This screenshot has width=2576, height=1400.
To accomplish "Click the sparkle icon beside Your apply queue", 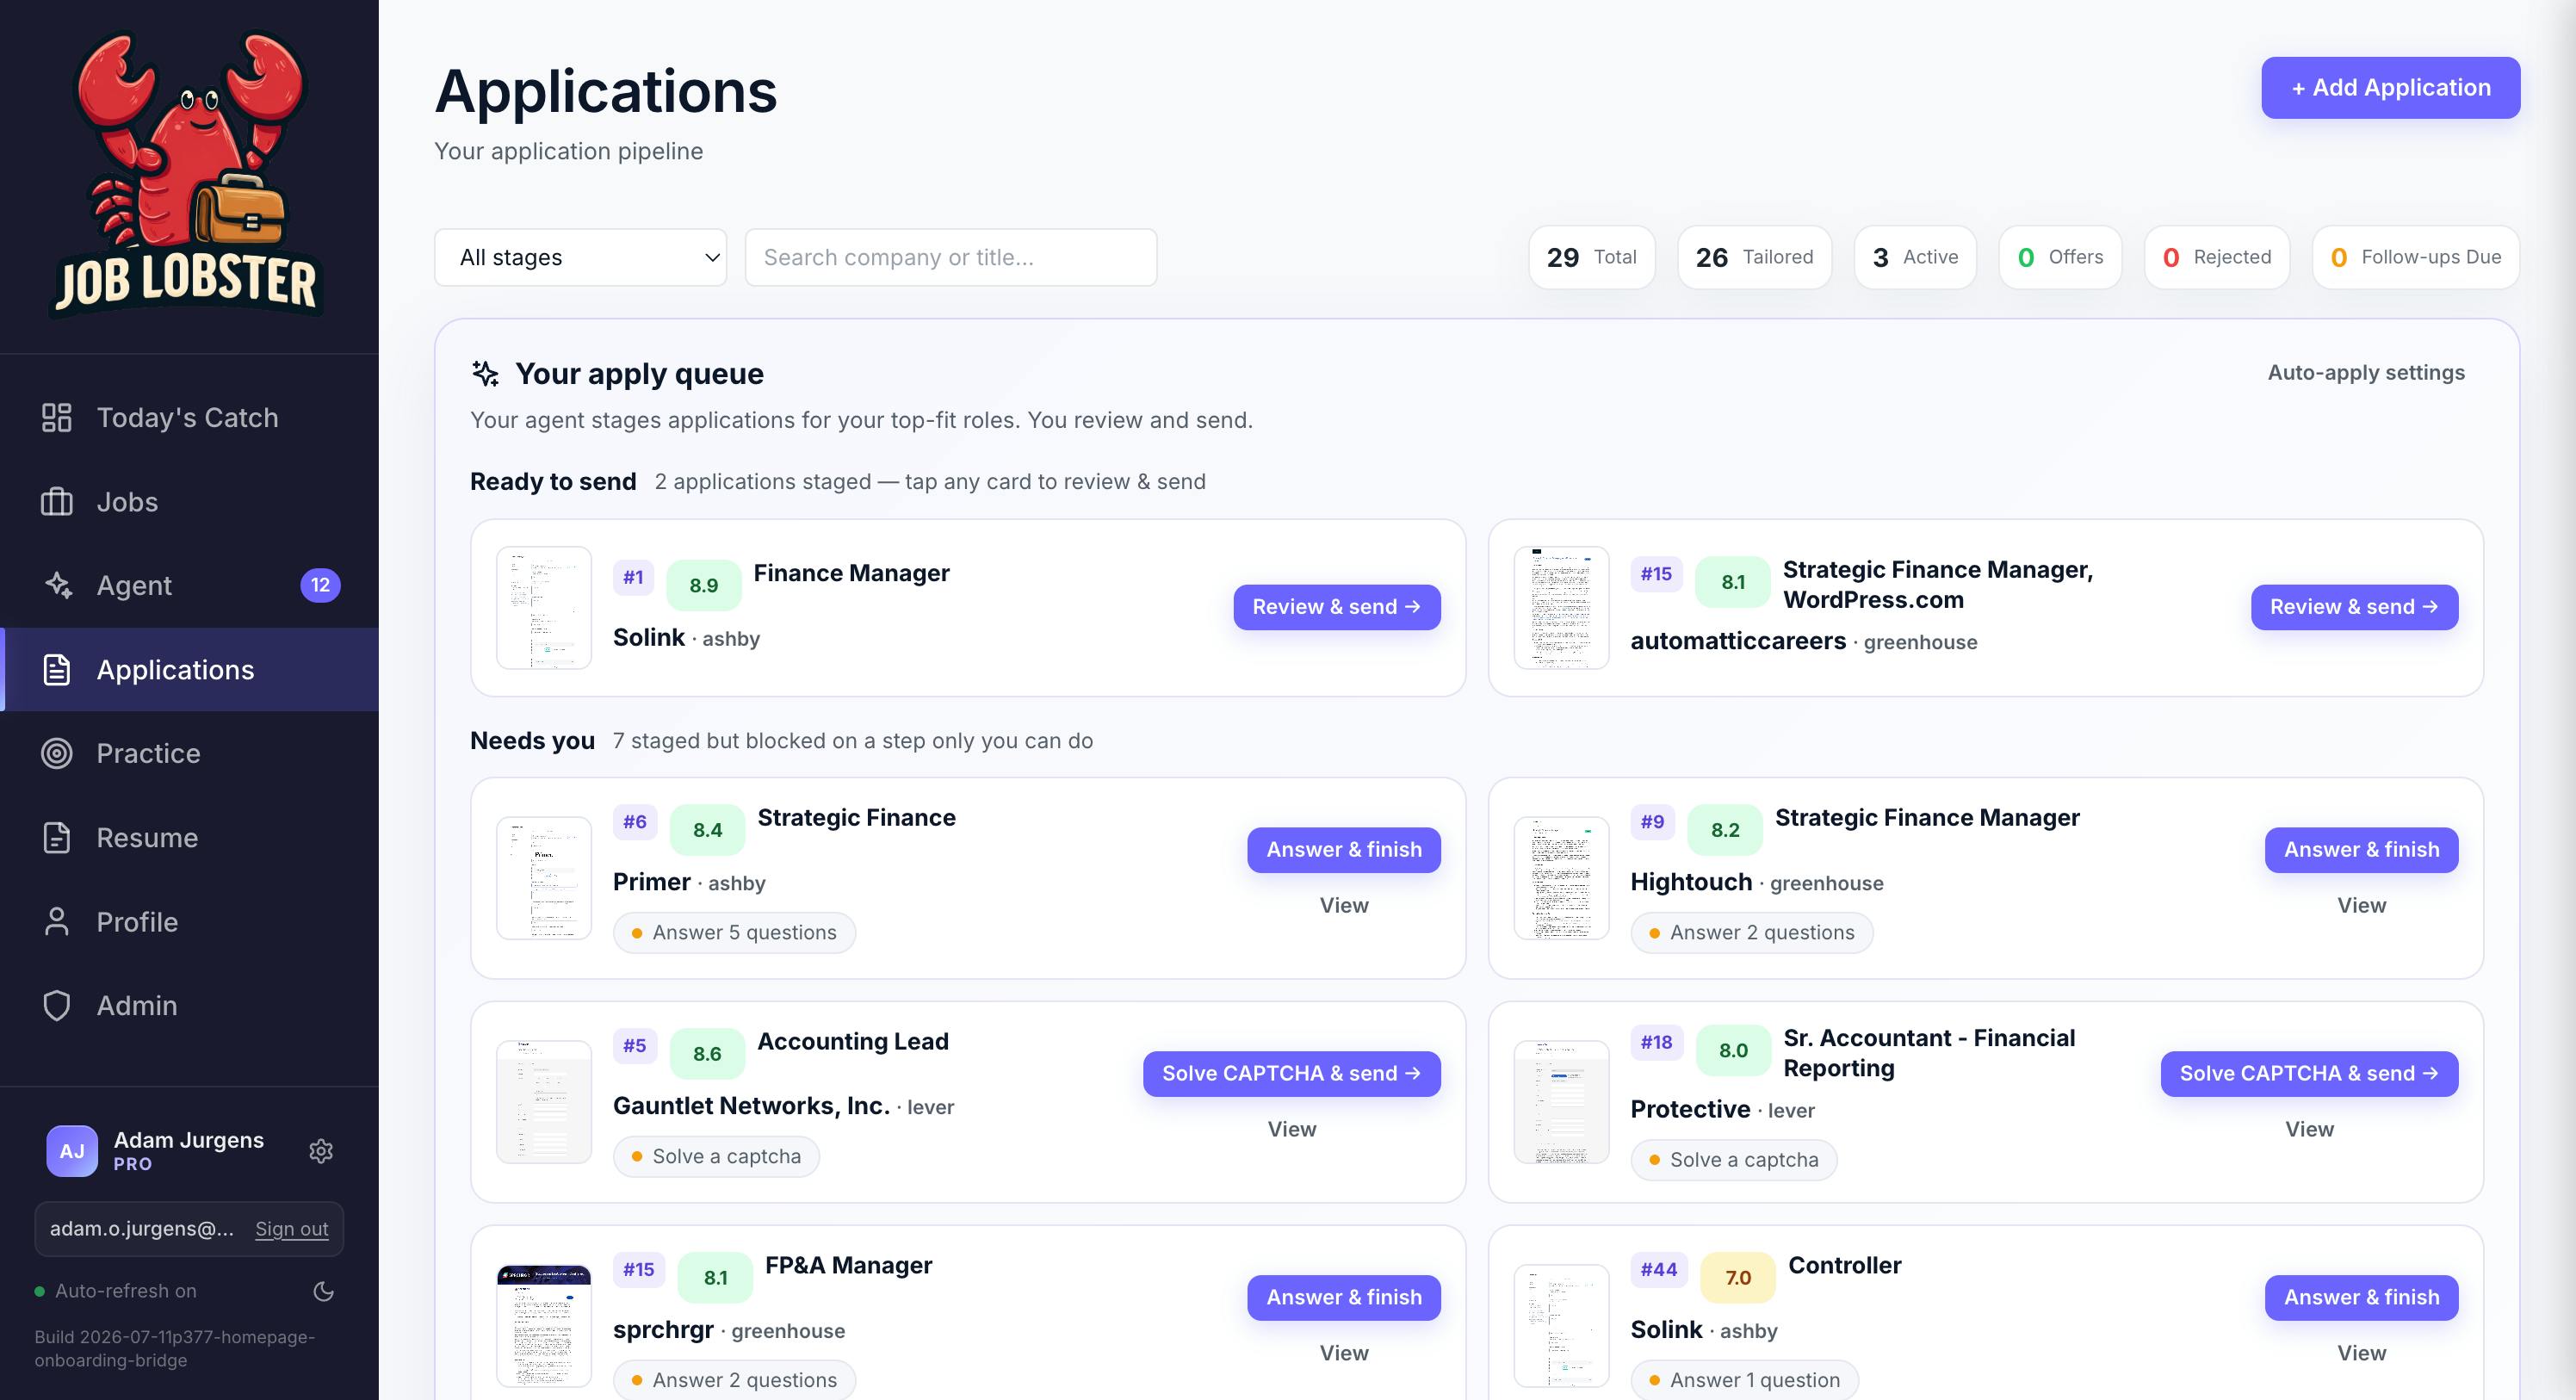I will (x=485, y=374).
